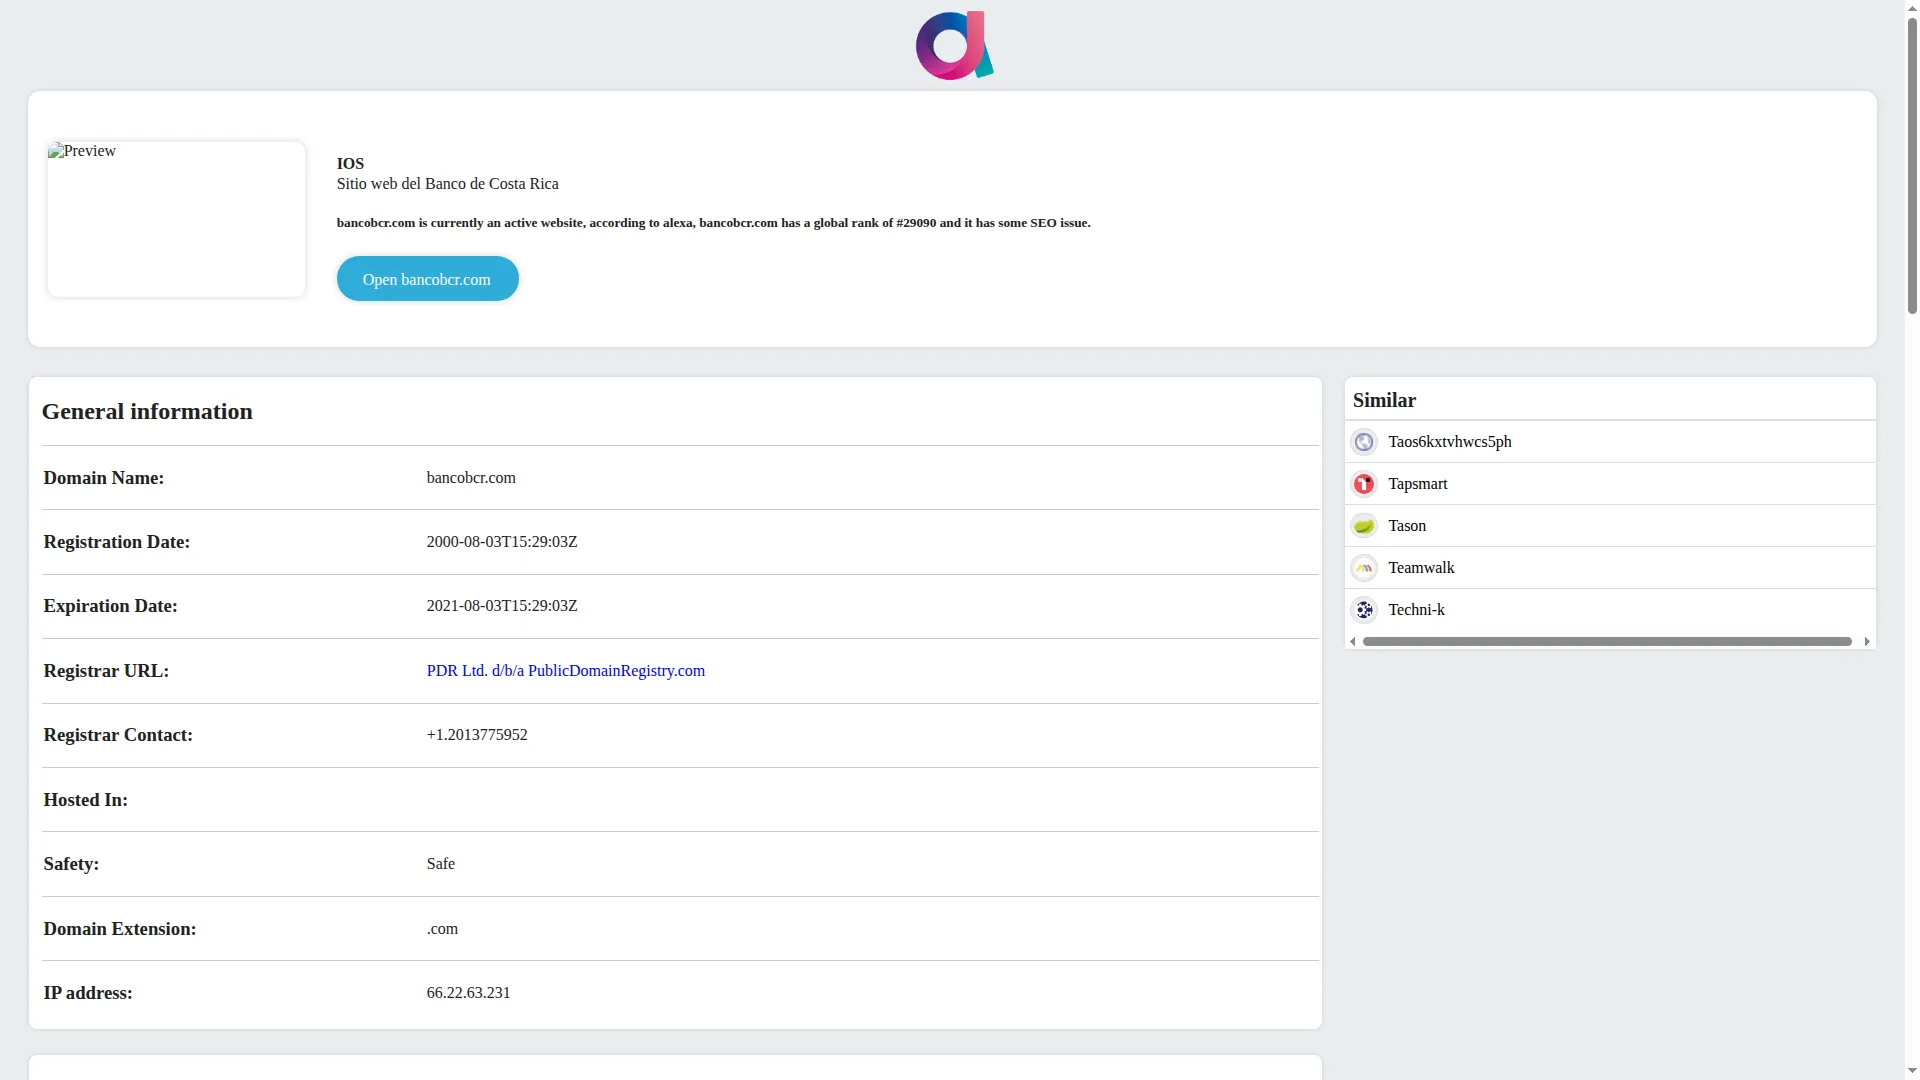Click the Safety value Safe

[441, 864]
